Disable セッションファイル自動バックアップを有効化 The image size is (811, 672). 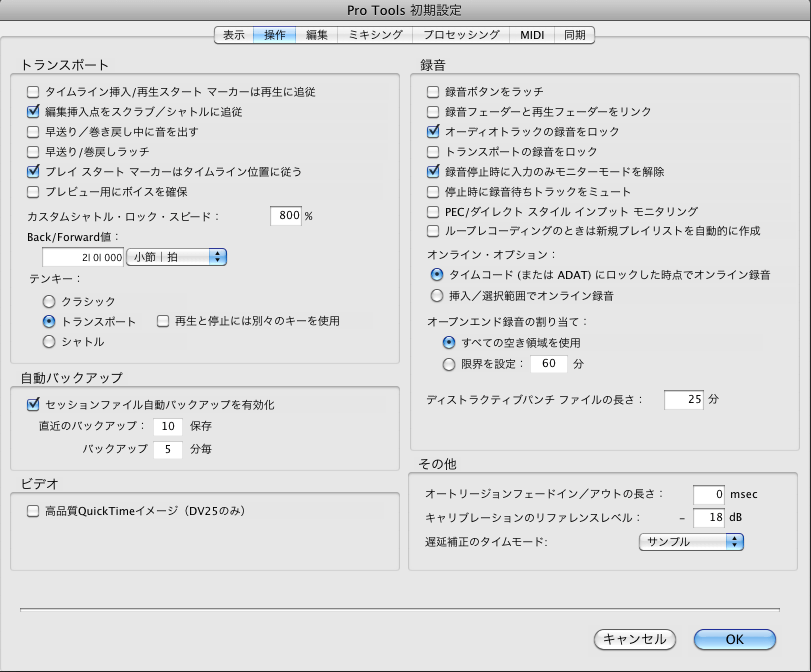point(33,405)
